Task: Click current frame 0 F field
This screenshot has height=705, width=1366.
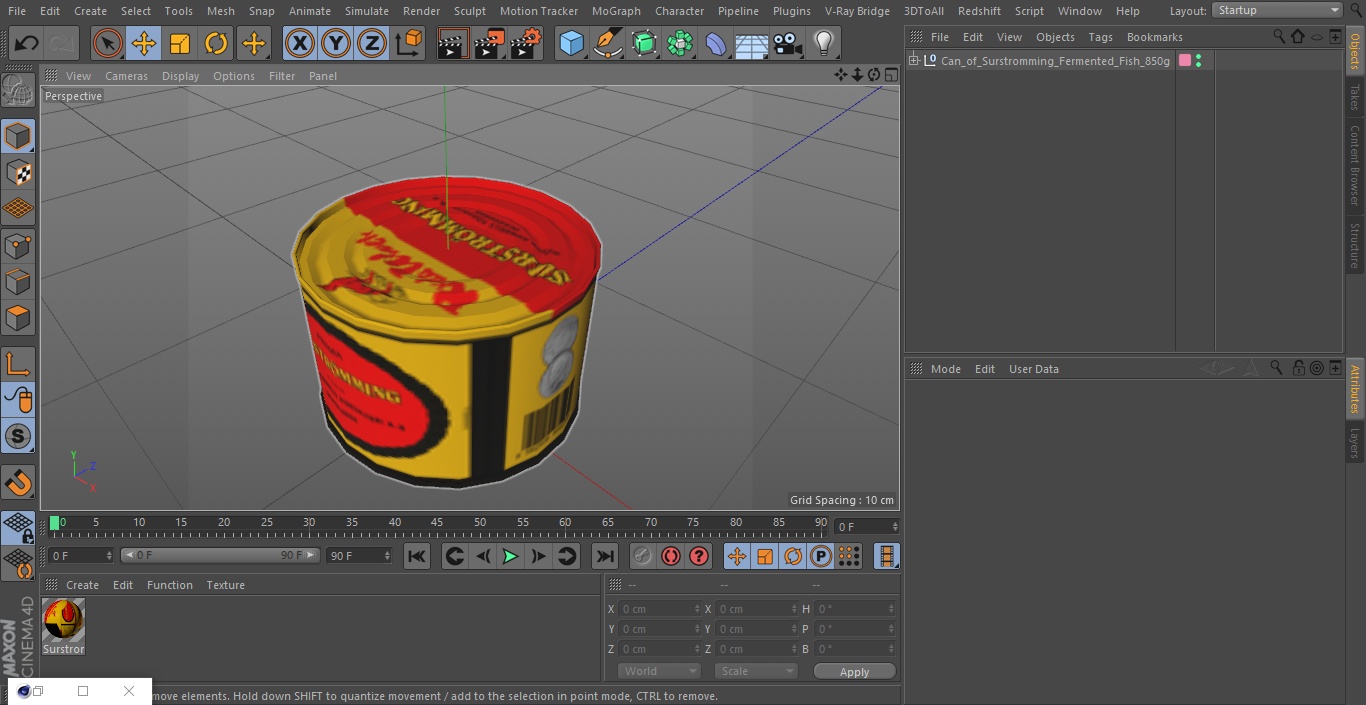Action: (867, 526)
